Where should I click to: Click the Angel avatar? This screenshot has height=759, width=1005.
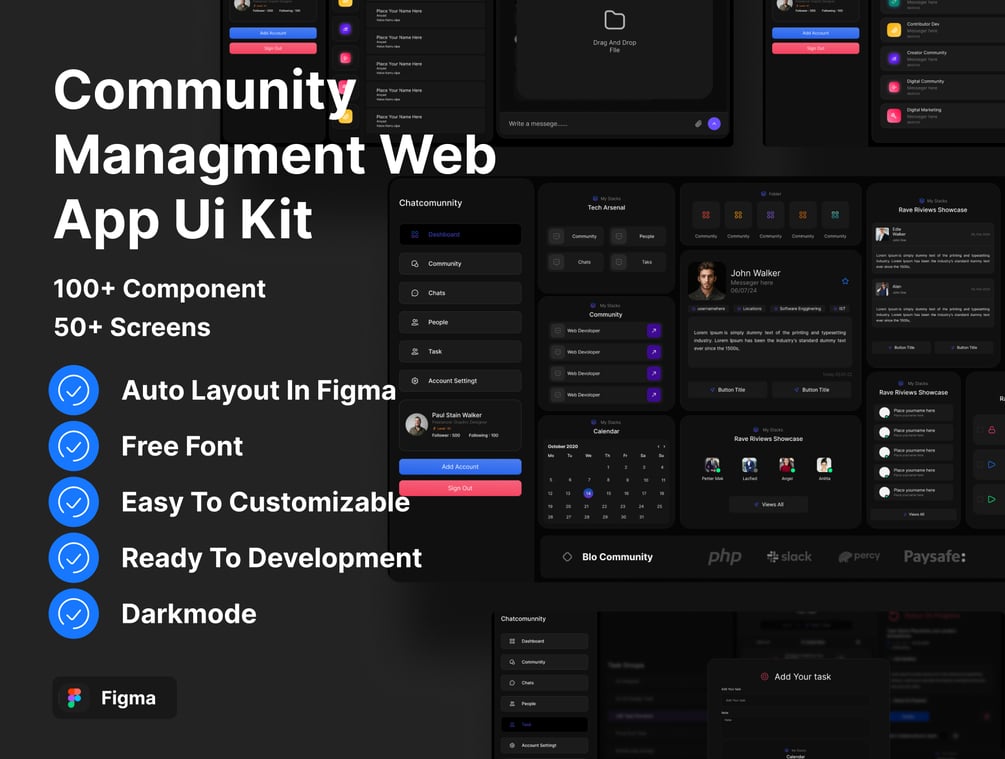tap(786, 465)
